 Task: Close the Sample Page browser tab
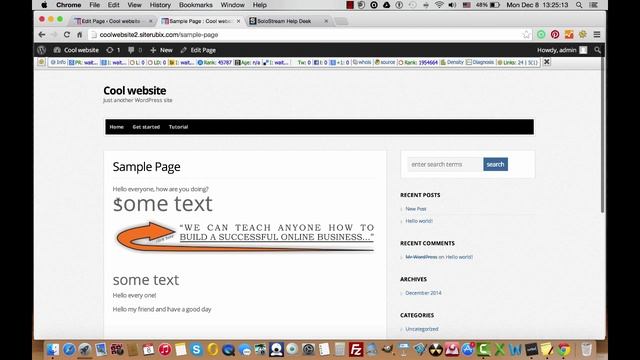pyautogui.click(x=238, y=21)
